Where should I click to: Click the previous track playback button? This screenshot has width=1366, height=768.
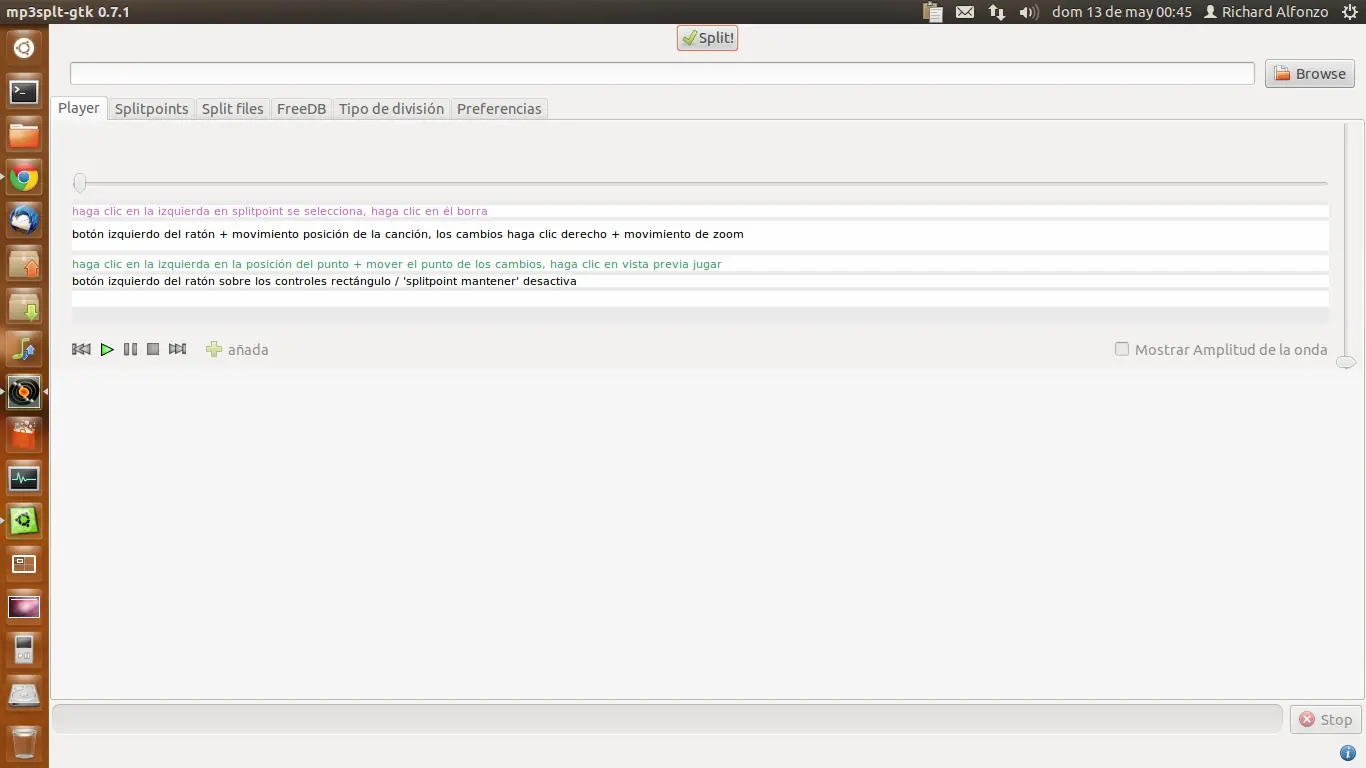pos(82,349)
